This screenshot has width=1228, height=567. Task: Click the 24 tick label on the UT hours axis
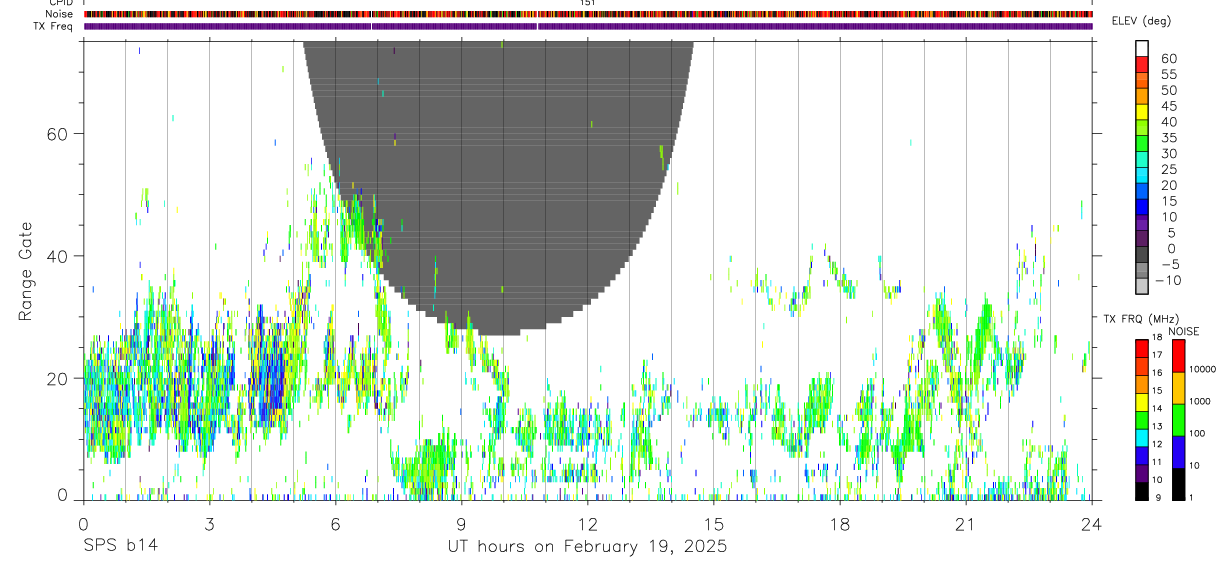1091,524
